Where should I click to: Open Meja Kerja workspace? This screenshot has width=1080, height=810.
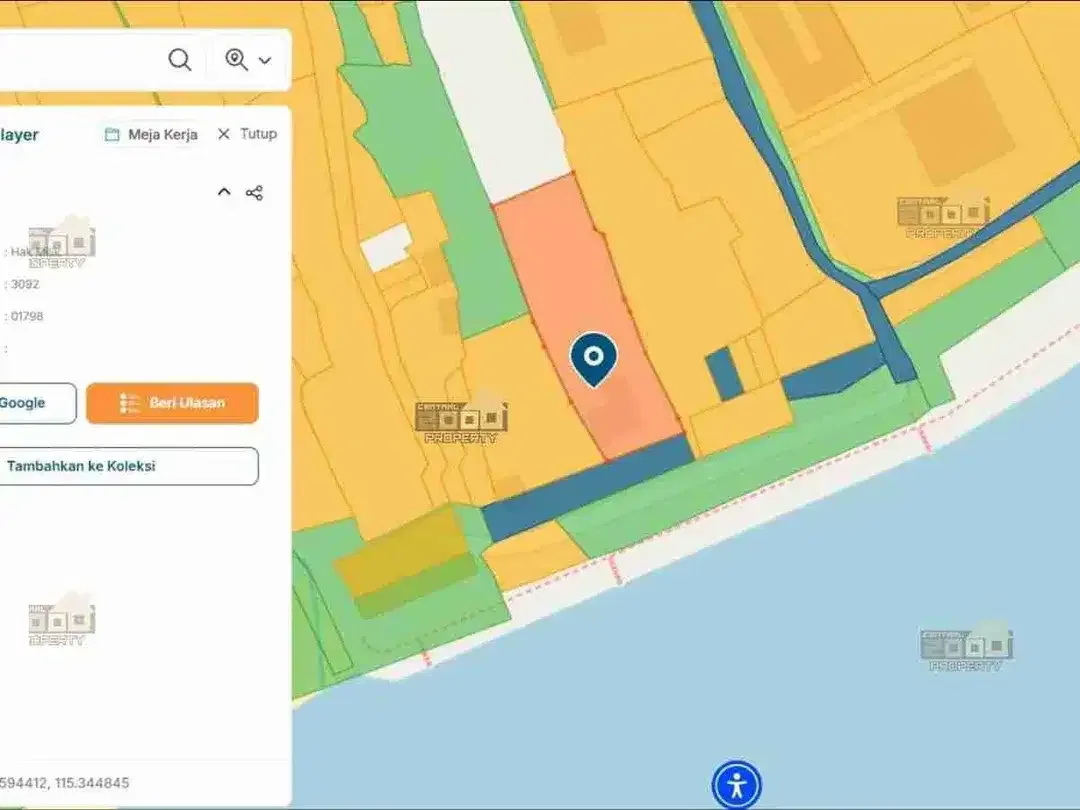(151, 134)
